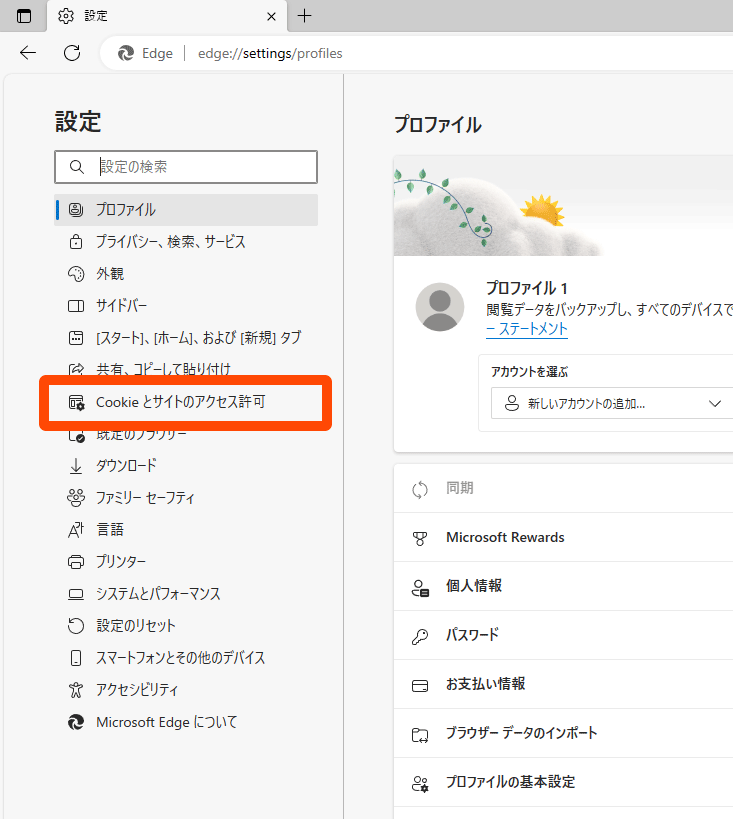Click the 設定の検索 search field

(x=200, y=167)
